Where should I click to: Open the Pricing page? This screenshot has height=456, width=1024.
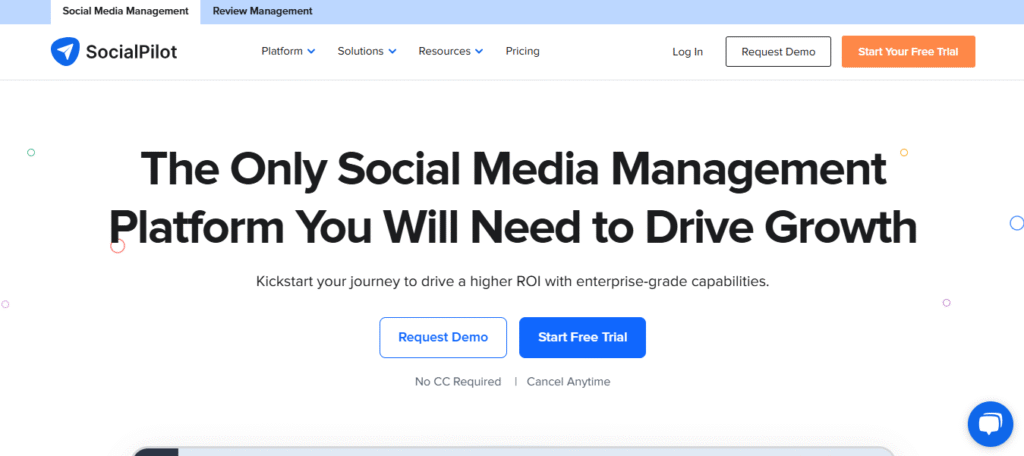click(522, 51)
